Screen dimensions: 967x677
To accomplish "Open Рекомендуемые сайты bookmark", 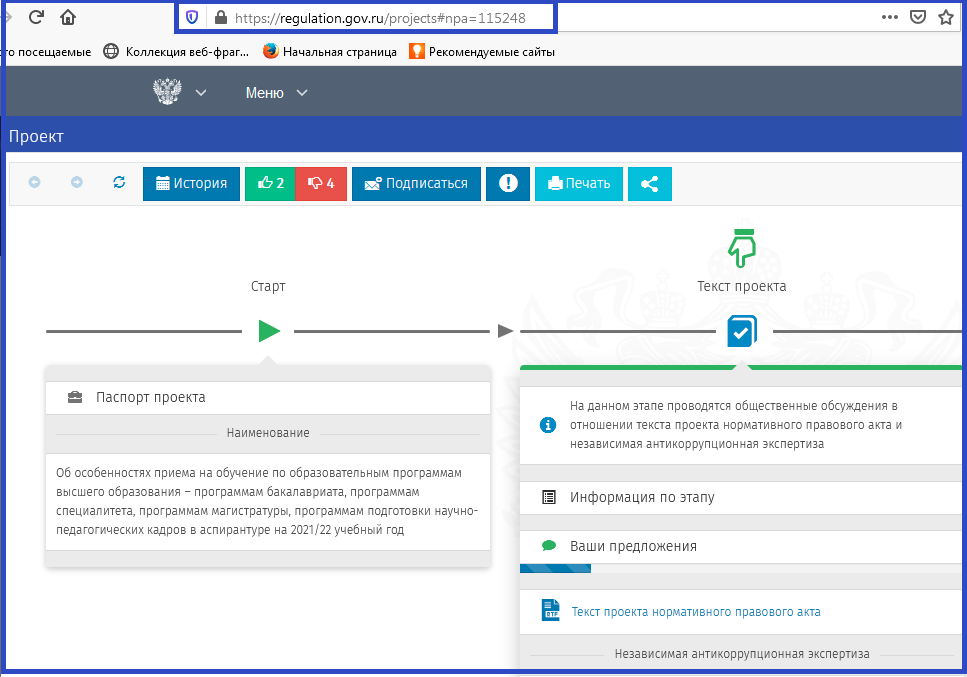I will point(482,52).
